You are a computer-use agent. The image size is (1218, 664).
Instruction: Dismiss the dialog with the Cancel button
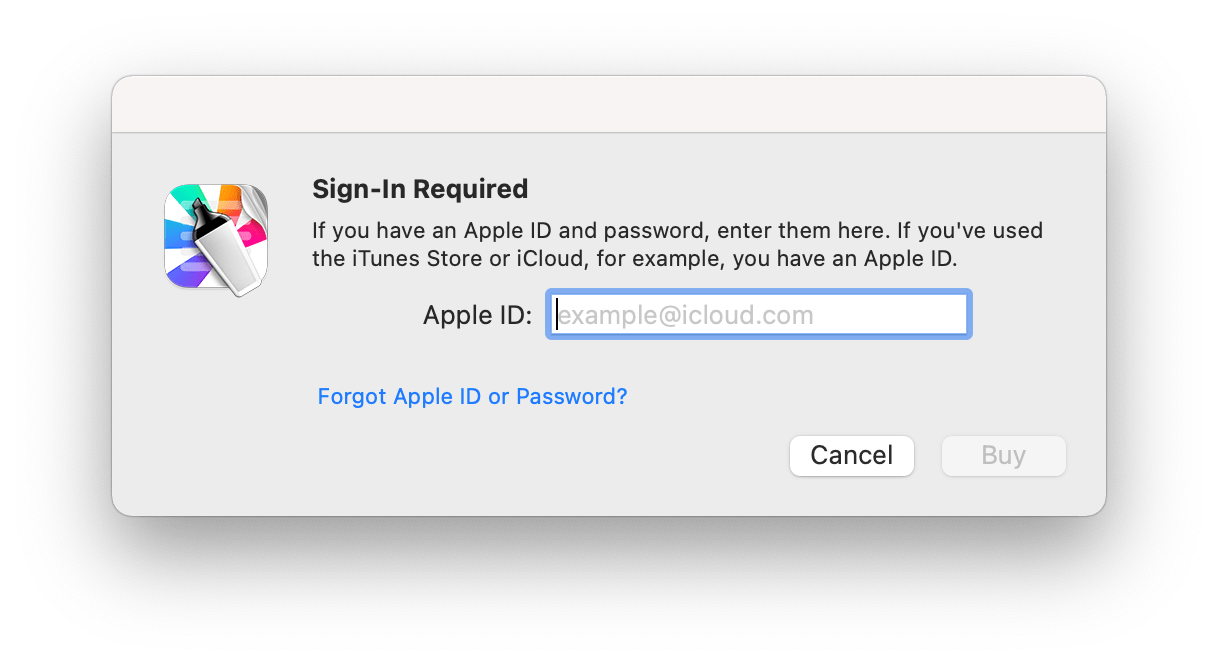click(x=852, y=456)
